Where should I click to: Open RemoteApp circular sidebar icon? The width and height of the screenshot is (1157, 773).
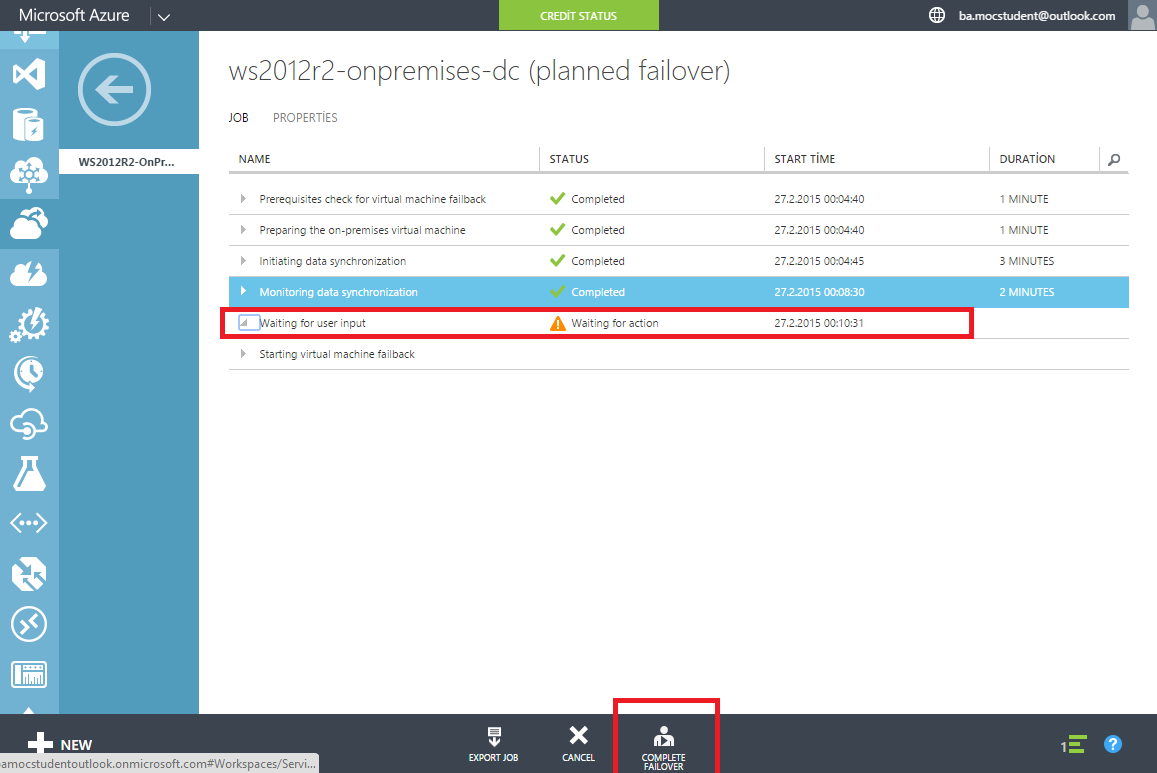click(29, 625)
